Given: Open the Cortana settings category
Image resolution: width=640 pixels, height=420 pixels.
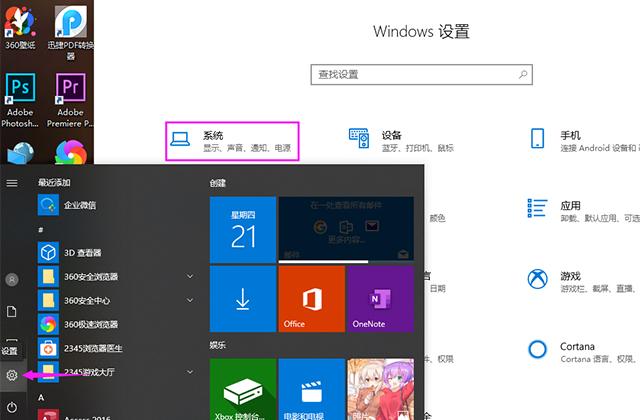Looking at the screenshot, I should pyautogui.click(x=584, y=351).
